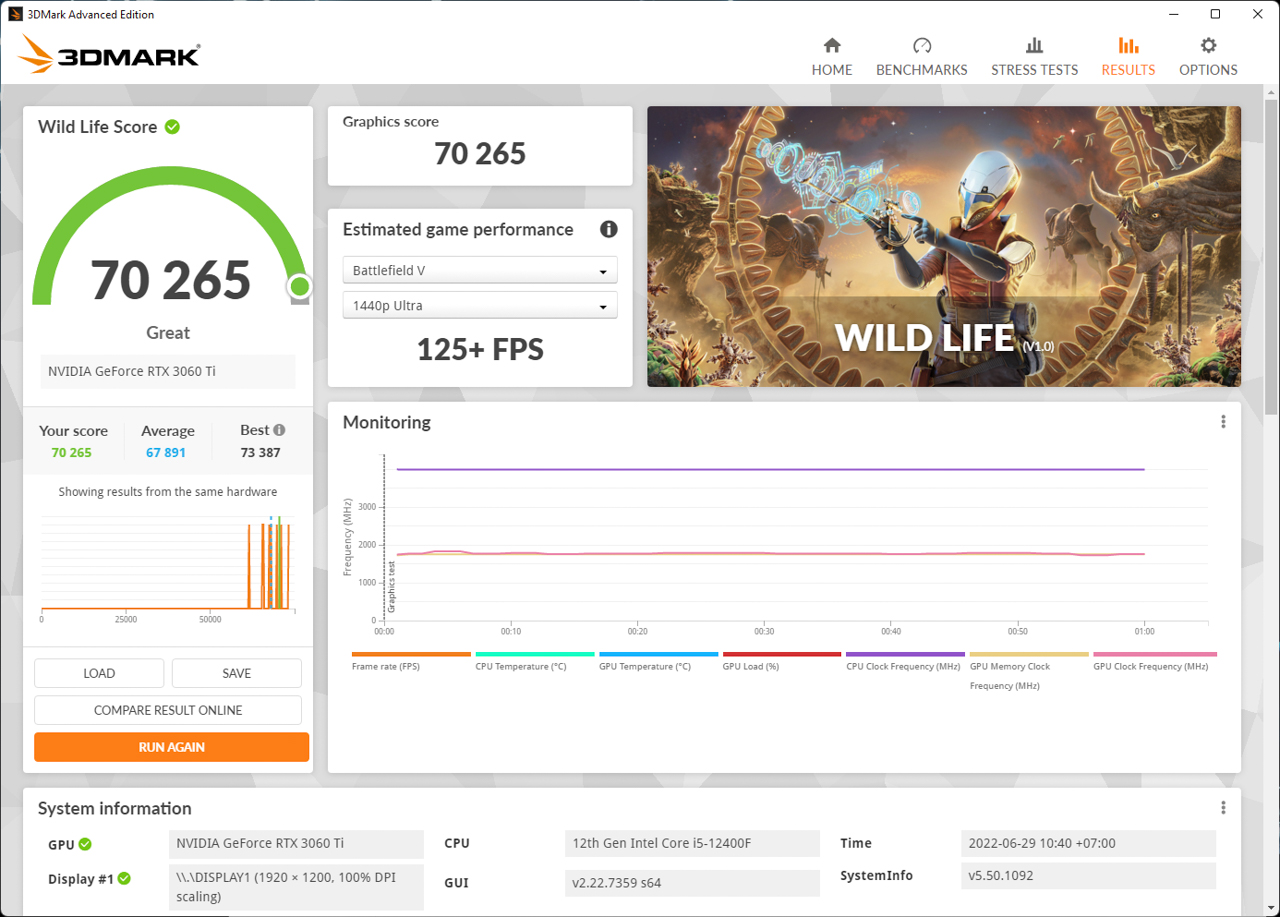
Task: Click the vertical scrollbar
Action: click(1271, 255)
